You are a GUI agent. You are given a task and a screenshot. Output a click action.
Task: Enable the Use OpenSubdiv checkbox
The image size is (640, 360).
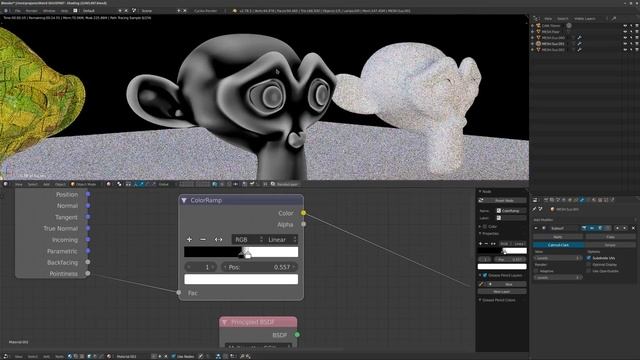tap(589, 271)
